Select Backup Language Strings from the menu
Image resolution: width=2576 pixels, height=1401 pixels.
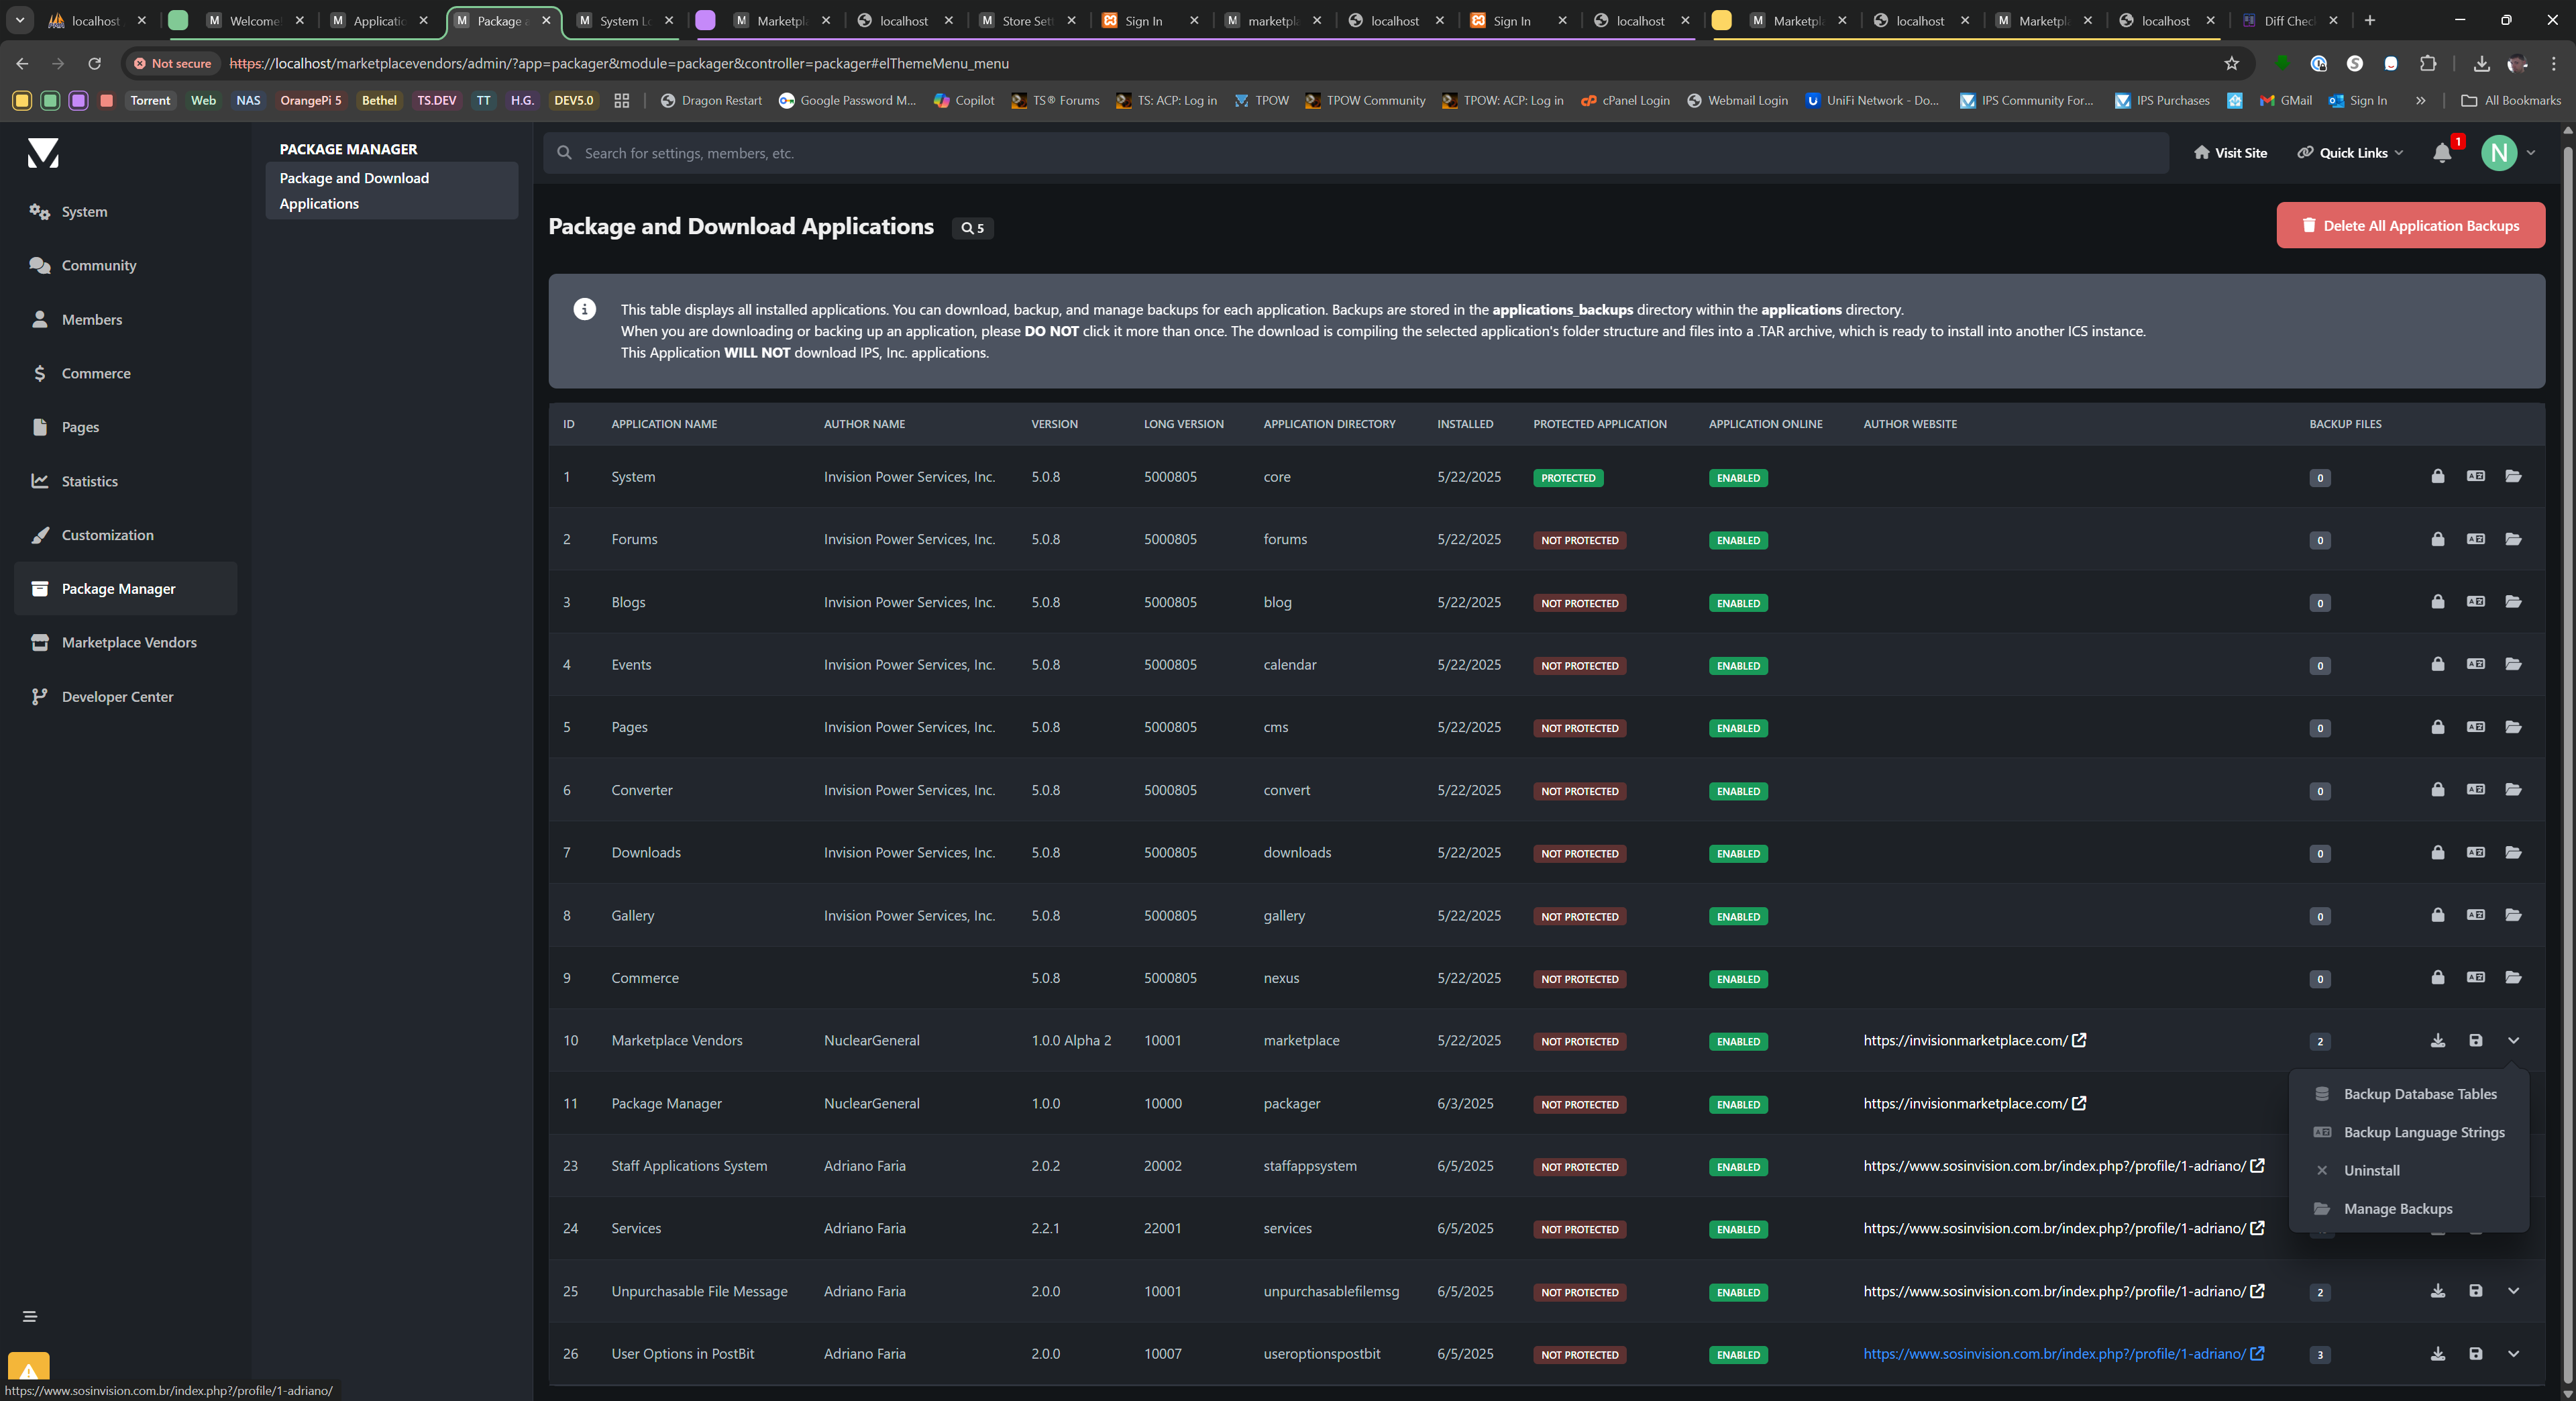click(x=2409, y=1132)
